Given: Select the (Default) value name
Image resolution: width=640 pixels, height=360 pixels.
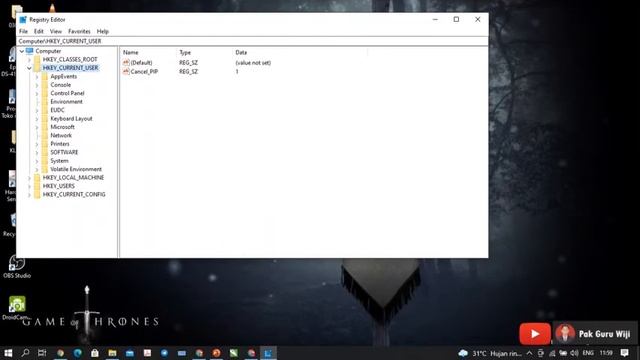Looking at the screenshot, I should point(141,63).
